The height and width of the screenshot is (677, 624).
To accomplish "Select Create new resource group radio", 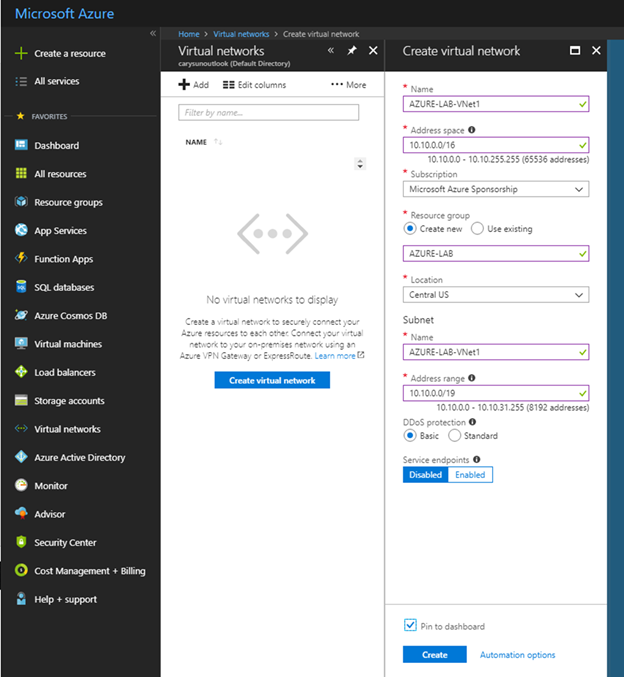I will [x=410, y=228].
